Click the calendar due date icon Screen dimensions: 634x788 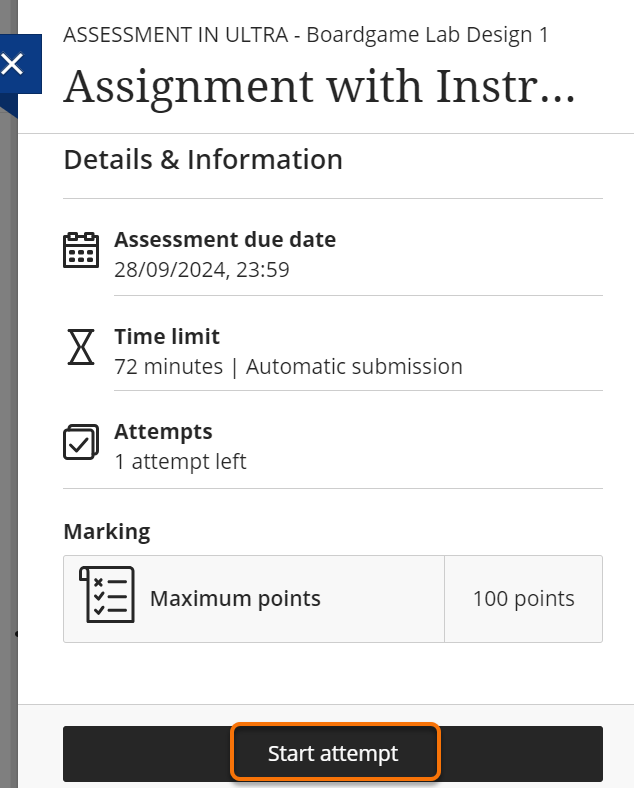[x=81, y=250]
